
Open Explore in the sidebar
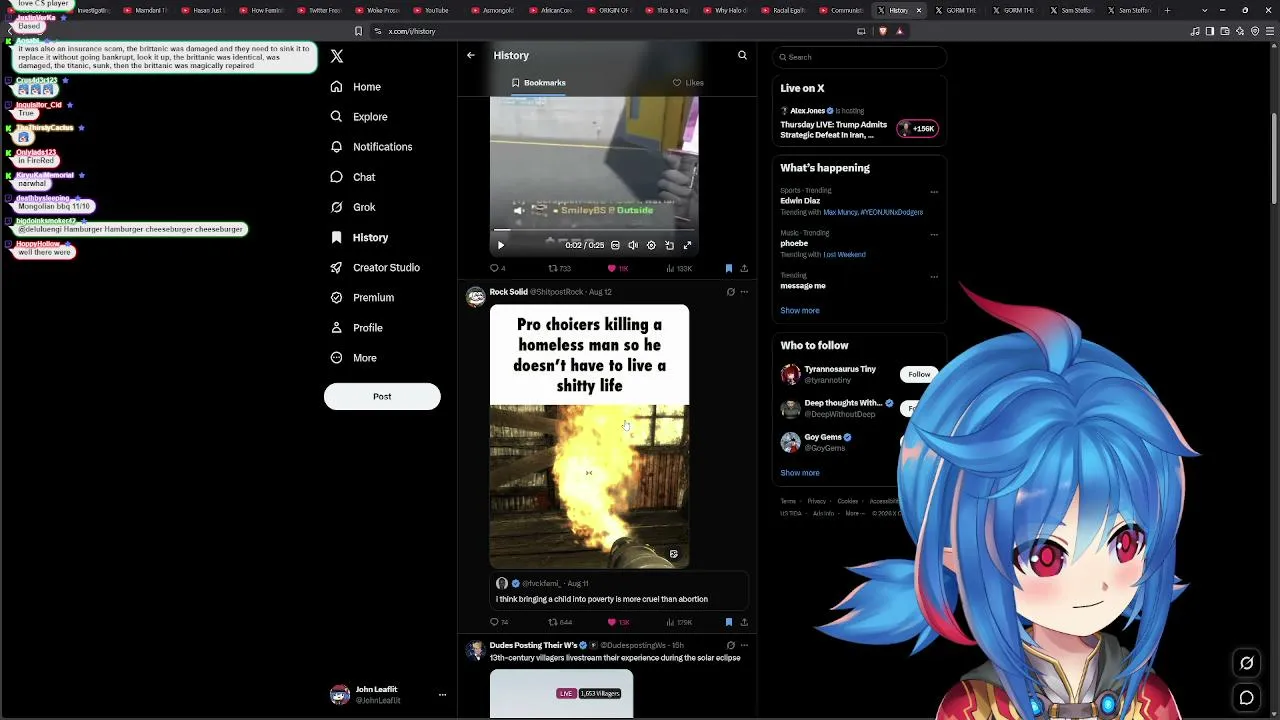pyautogui.click(x=359, y=117)
